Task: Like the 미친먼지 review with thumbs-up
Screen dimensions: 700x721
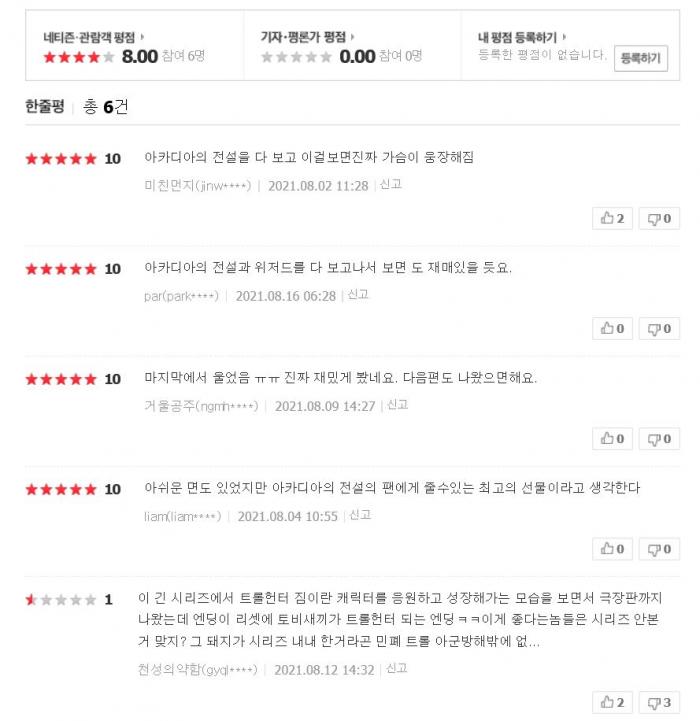Action: (613, 218)
